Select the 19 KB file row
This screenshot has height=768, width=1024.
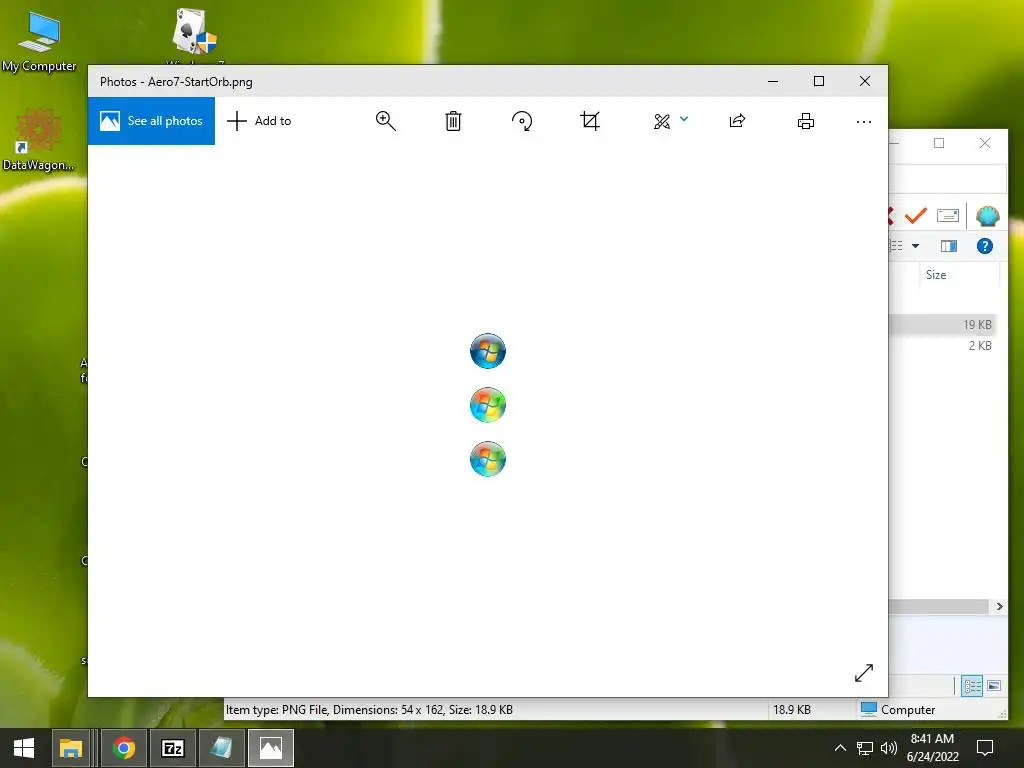[942, 325]
